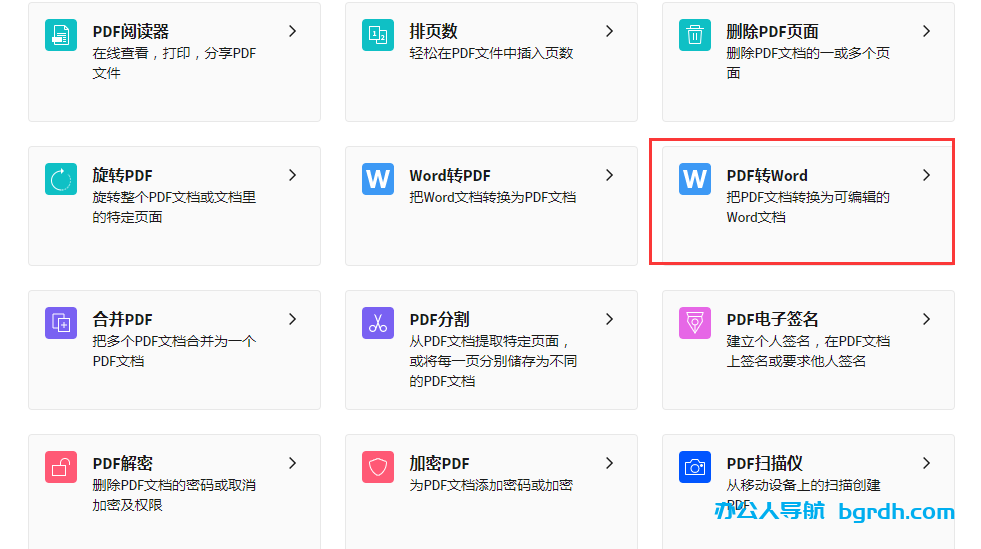This screenshot has height=549, width=981.
Task: Click the PDF扫描仪 camera icon
Action: (x=695, y=467)
